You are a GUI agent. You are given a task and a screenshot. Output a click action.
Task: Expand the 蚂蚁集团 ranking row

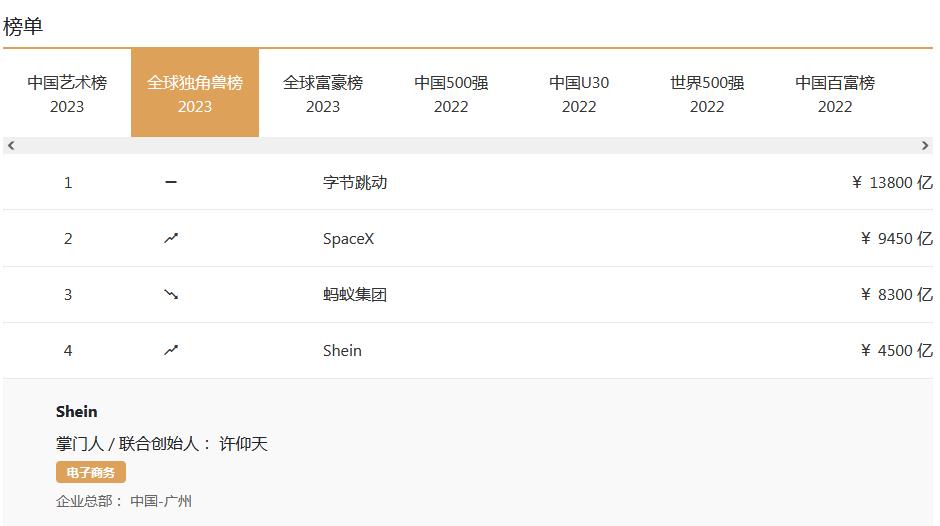[x=355, y=294]
